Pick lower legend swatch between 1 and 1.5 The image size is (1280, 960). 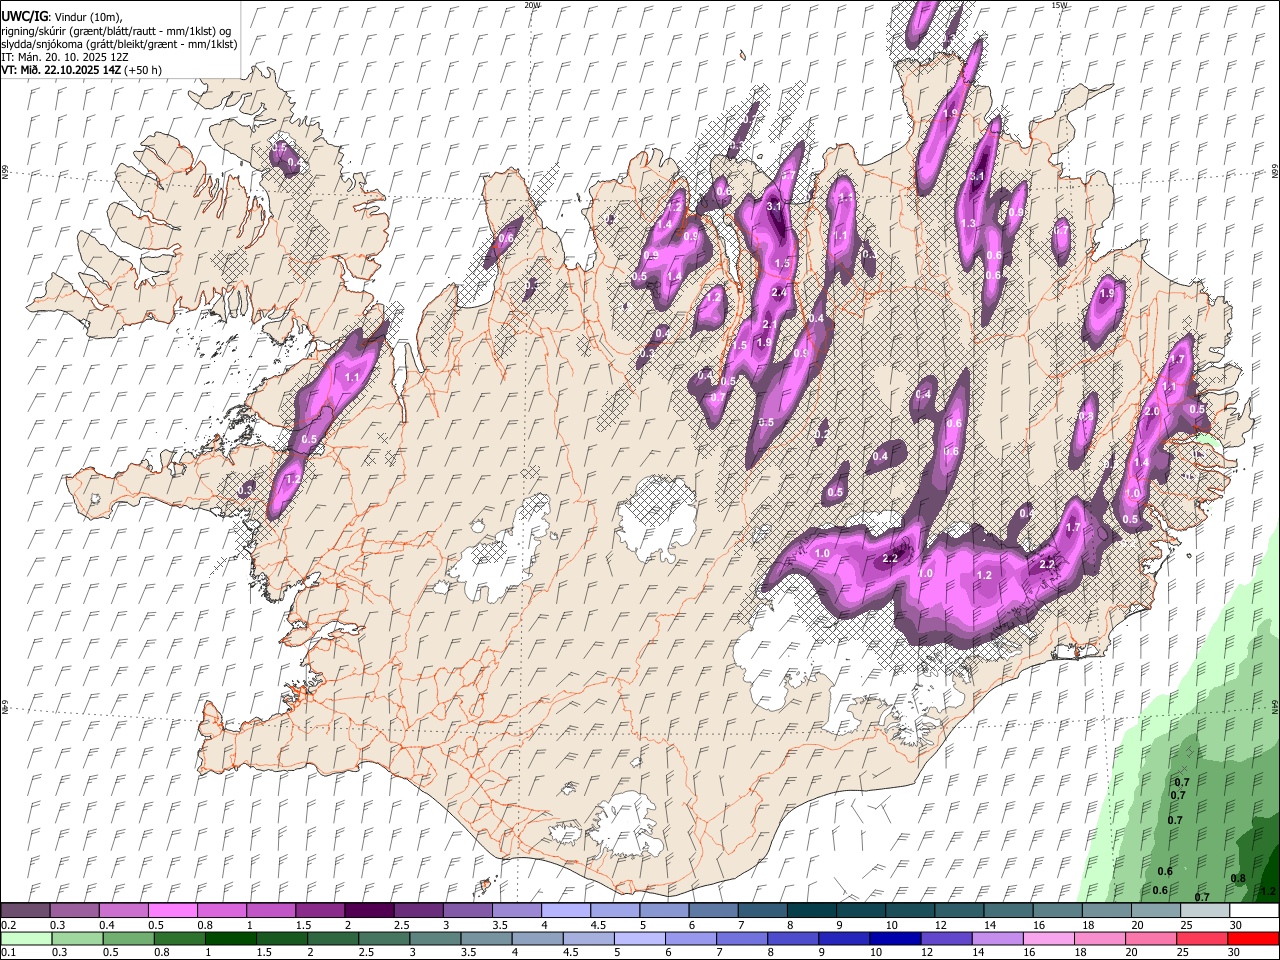[230, 939]
